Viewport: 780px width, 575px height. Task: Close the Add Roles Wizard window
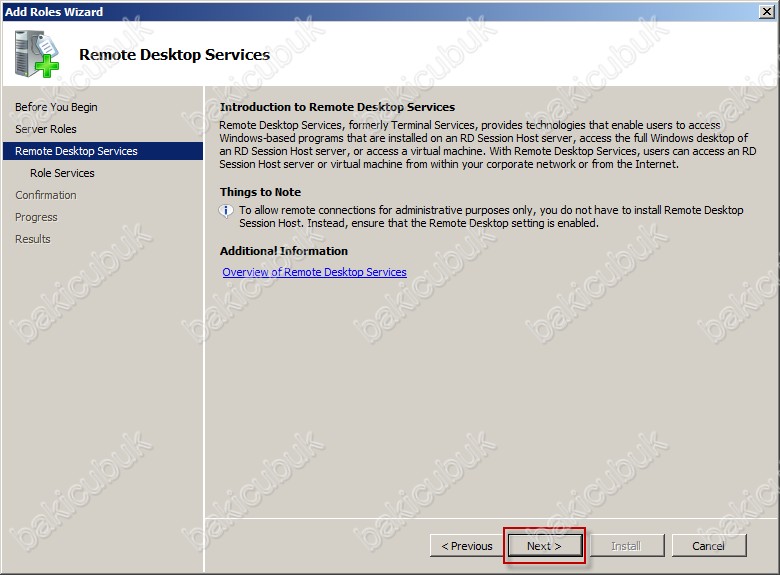pos(767,11)
